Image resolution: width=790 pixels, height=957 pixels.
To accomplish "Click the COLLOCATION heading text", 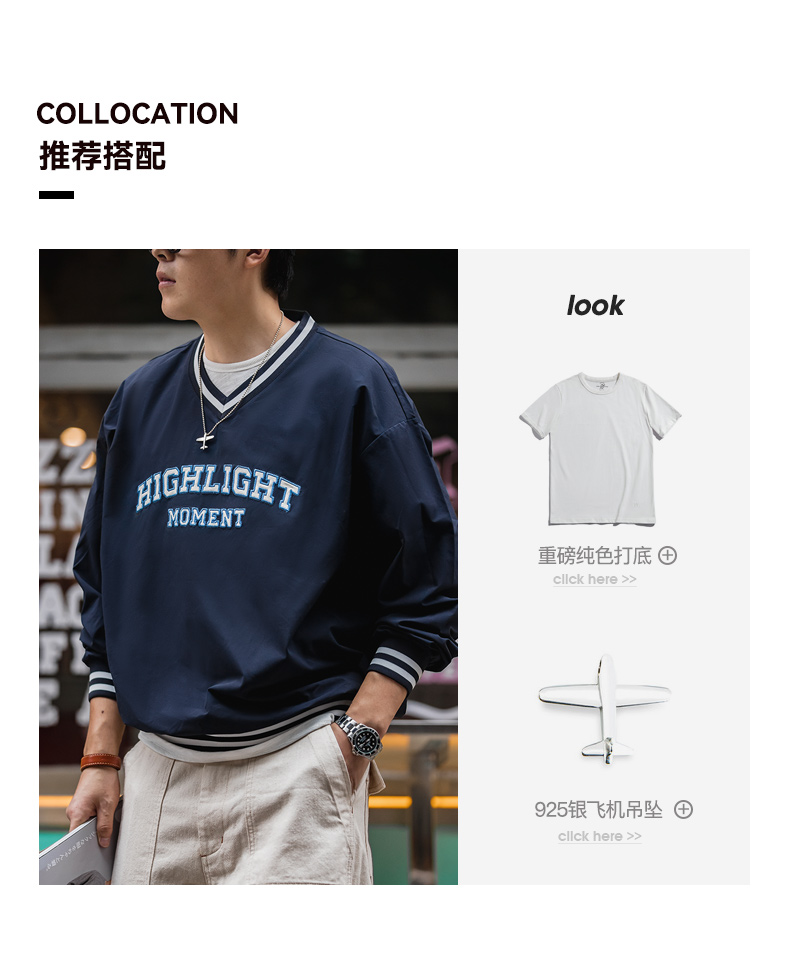I will coord(137,114).
